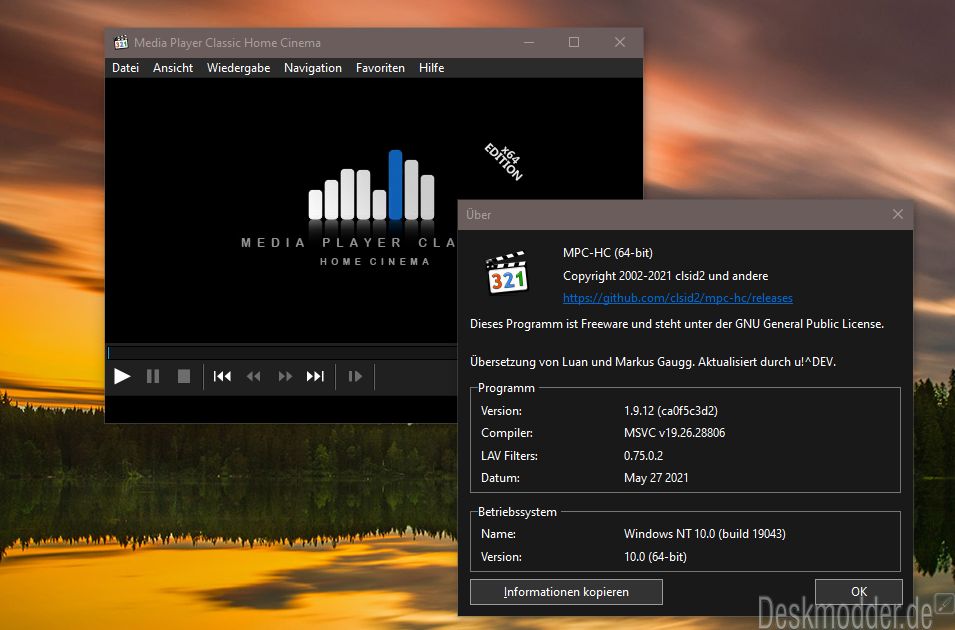Click the frame-step icon
The height and width of the screenshot is (630, 955).
click(x=355, y=377)
